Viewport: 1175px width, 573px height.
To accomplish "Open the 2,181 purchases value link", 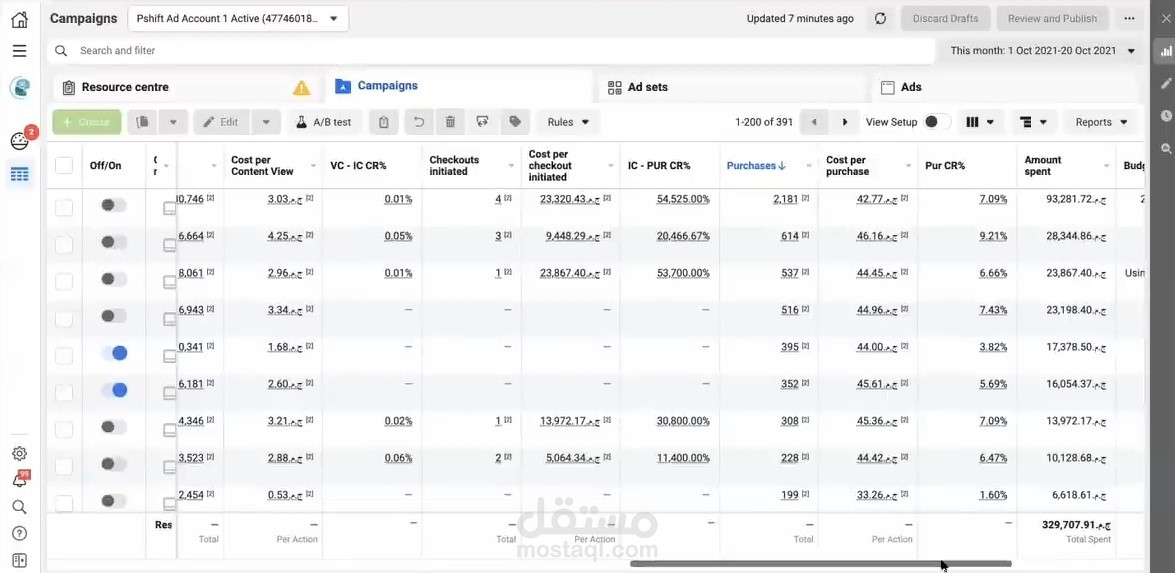I will pyautogui.click(x=785, y=199).
